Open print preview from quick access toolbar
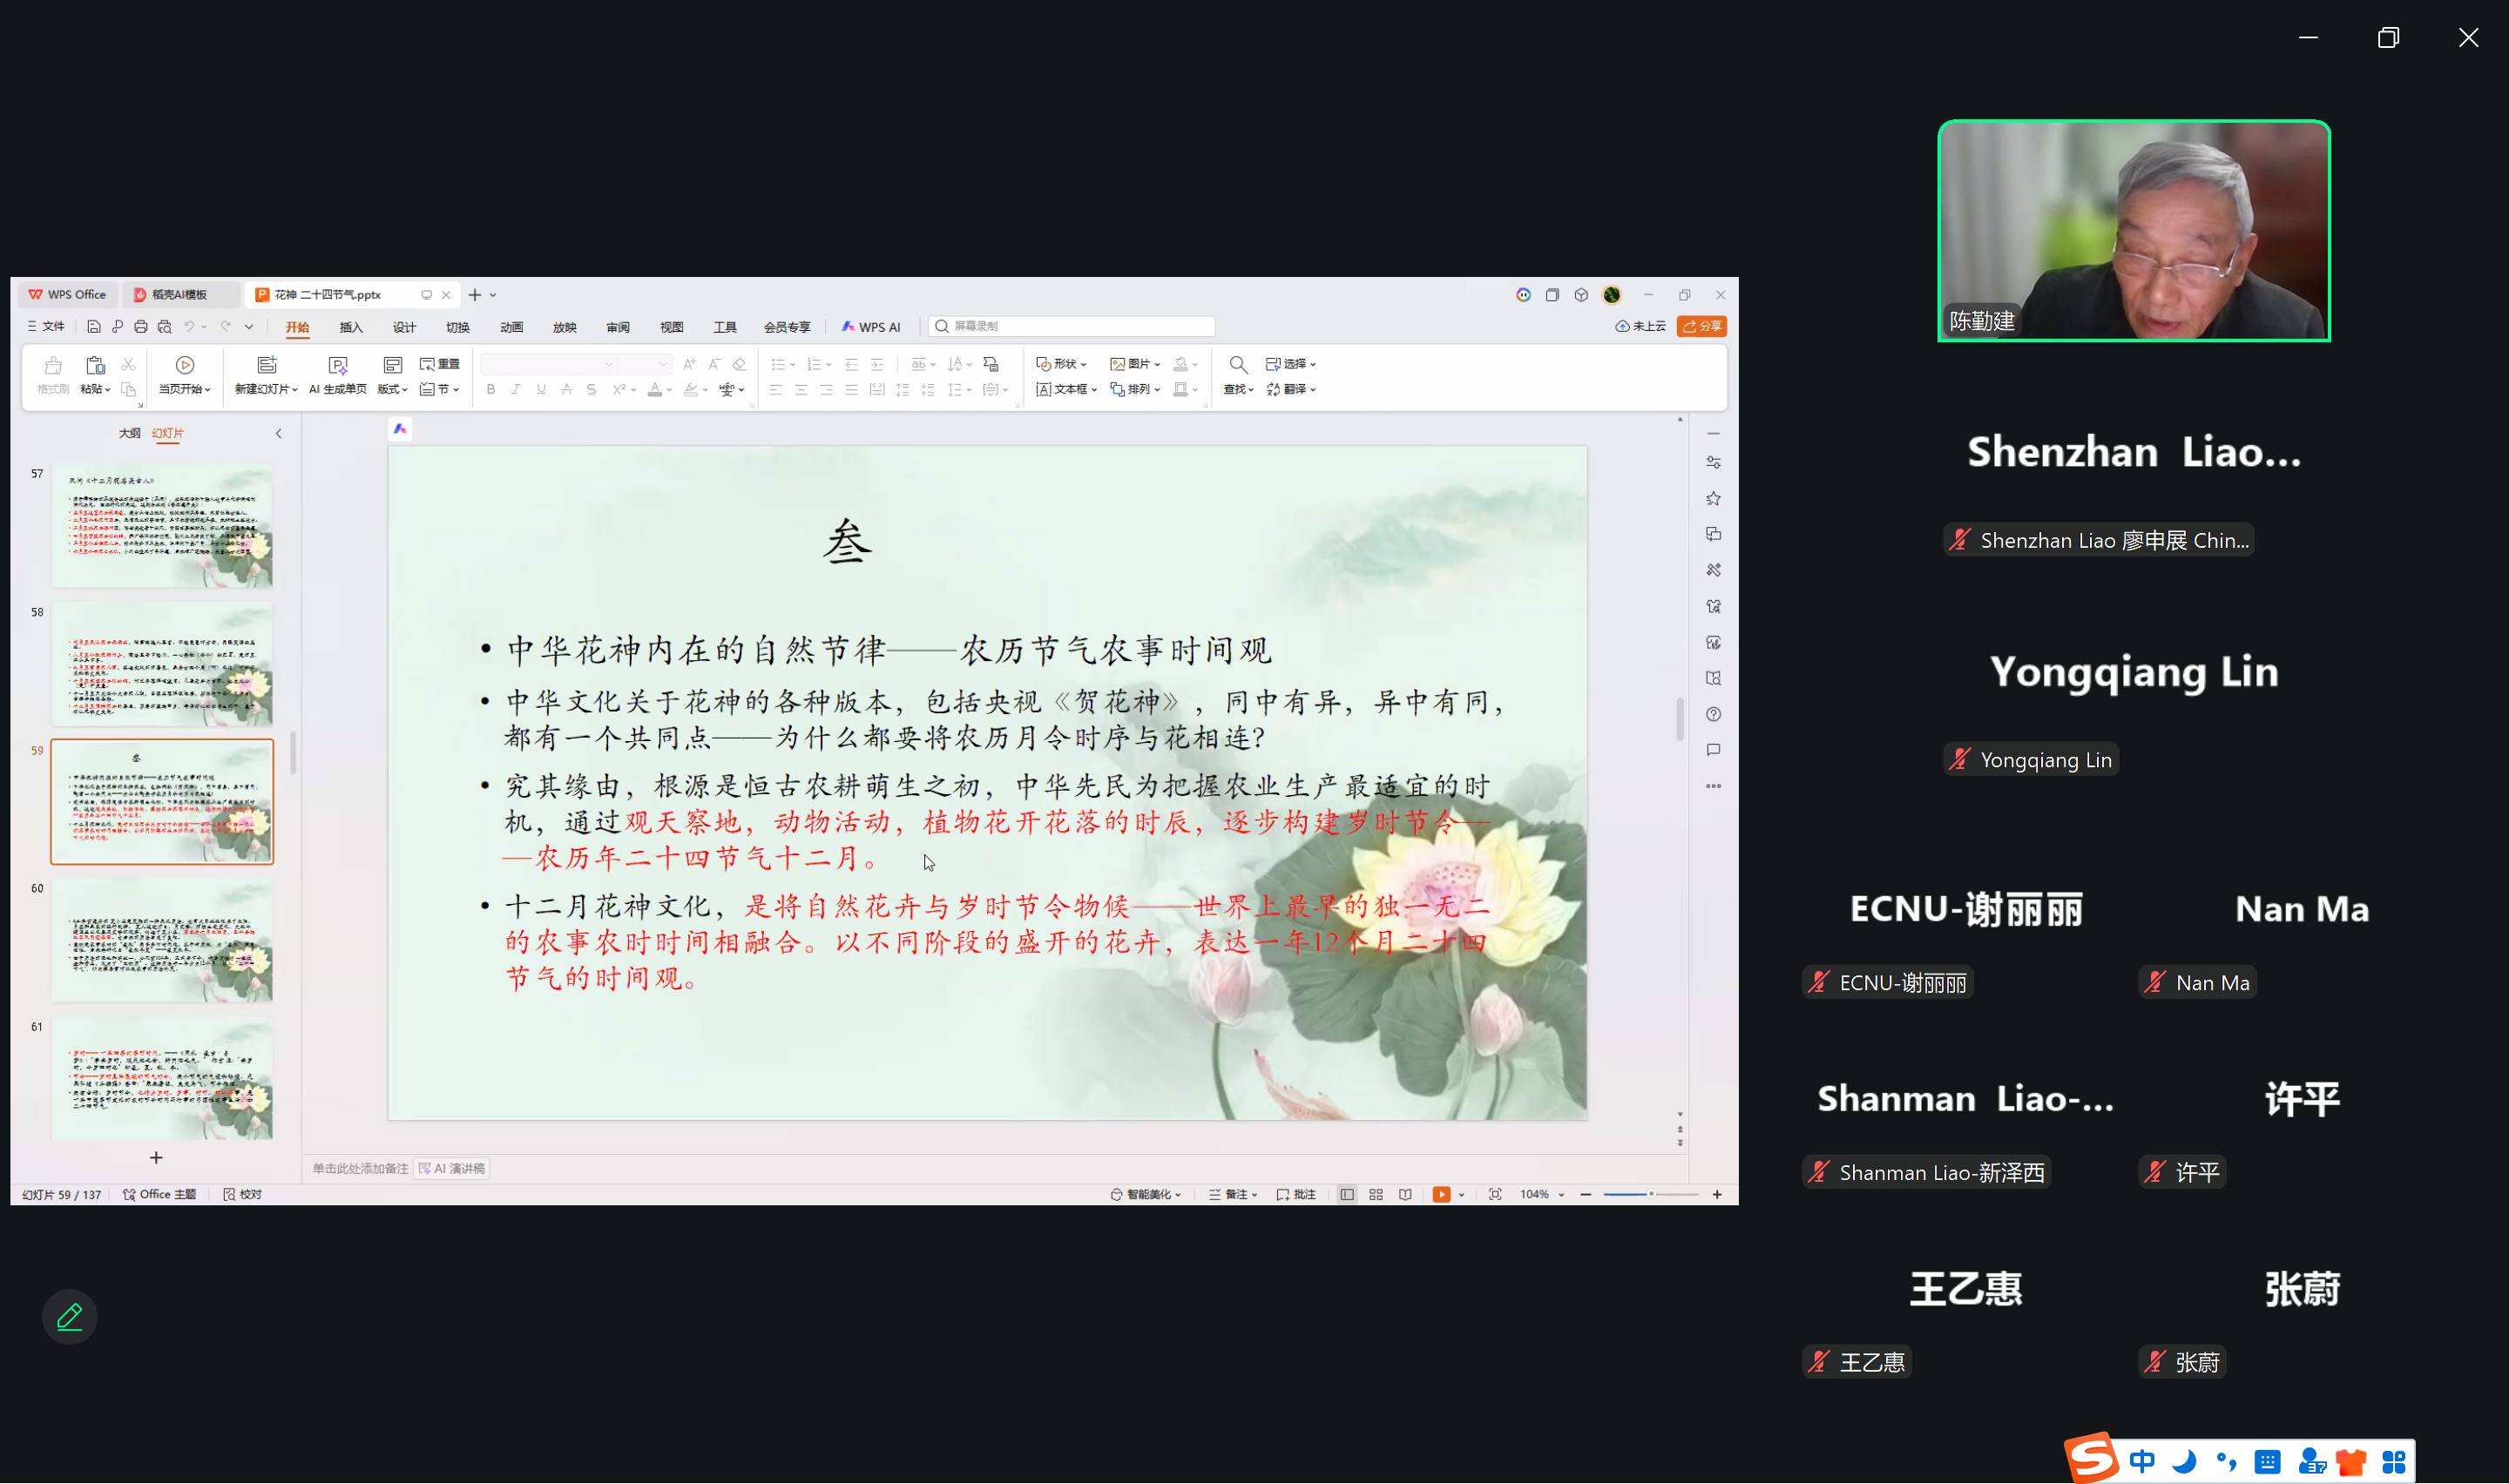Screen dimensions: 2509x1484 165,326
